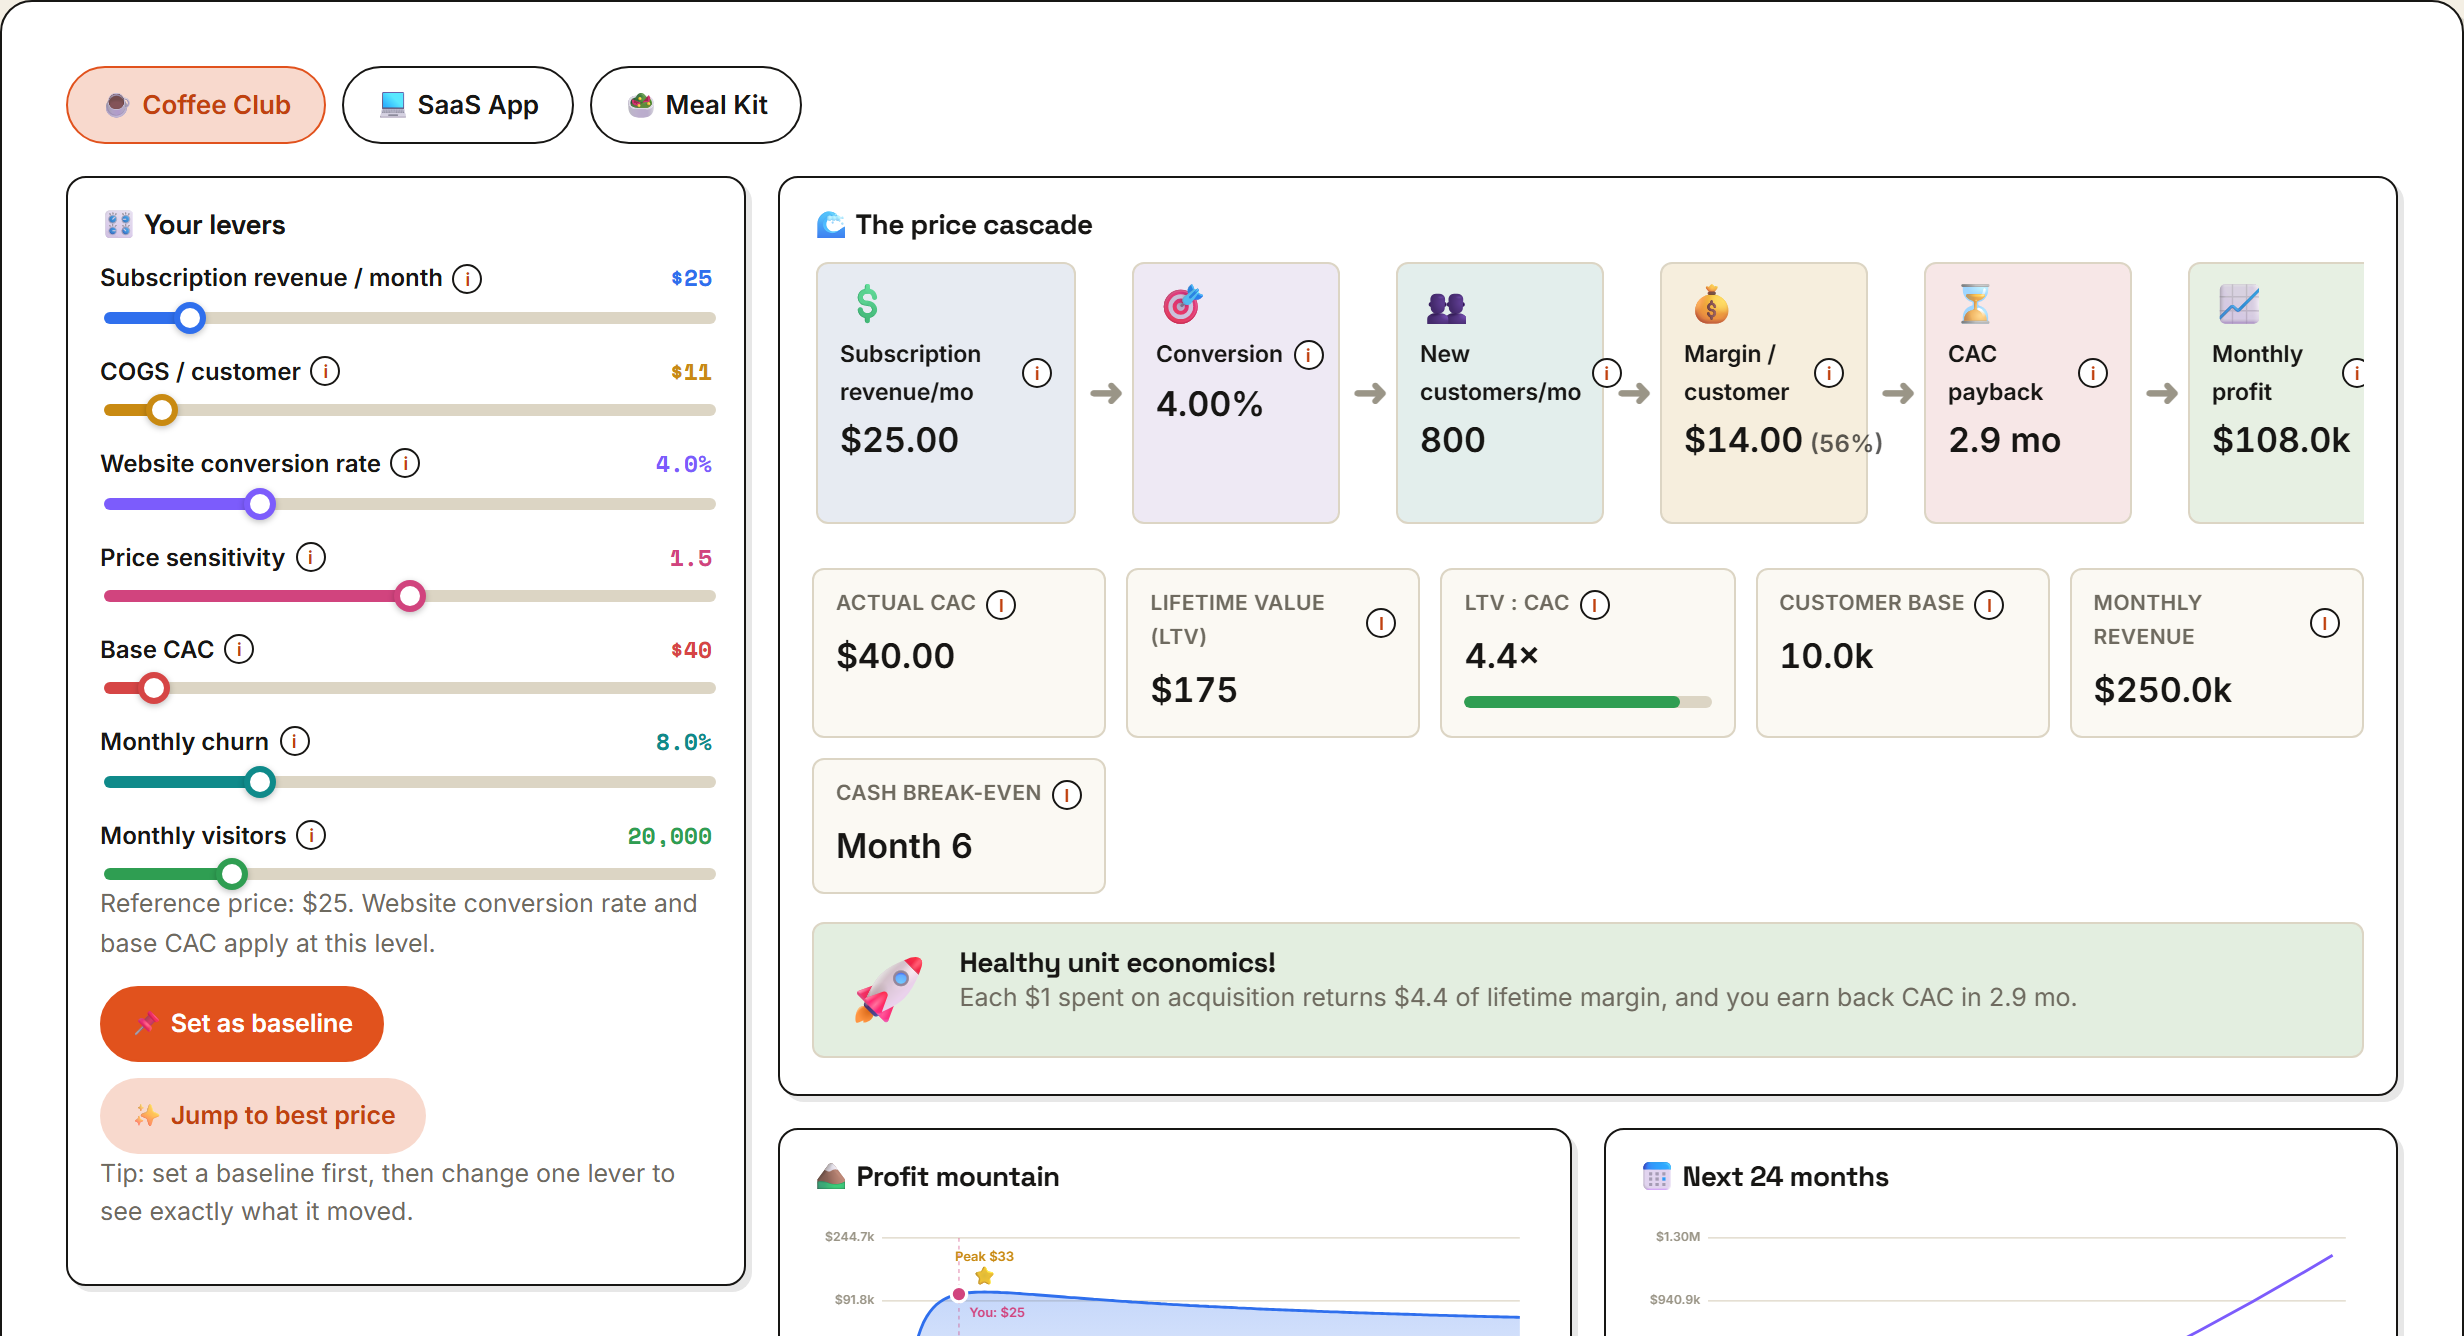2464x1336 pixels.
Task: Click the price cascade wave icon
Action: [x=831, y=225]
